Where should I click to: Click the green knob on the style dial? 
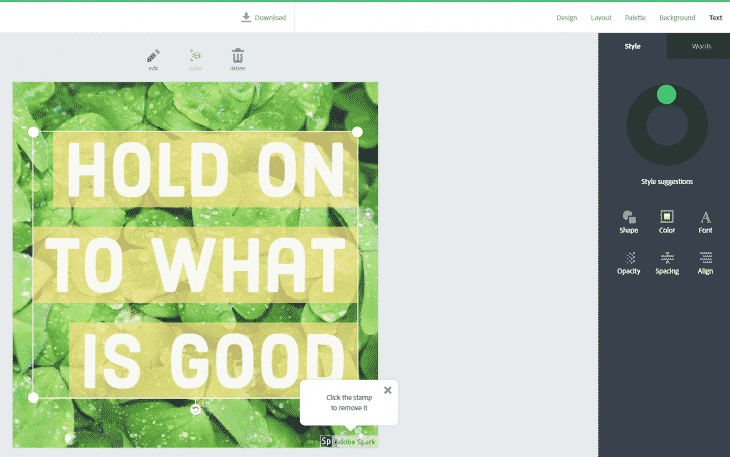click(x=667, y=94)
